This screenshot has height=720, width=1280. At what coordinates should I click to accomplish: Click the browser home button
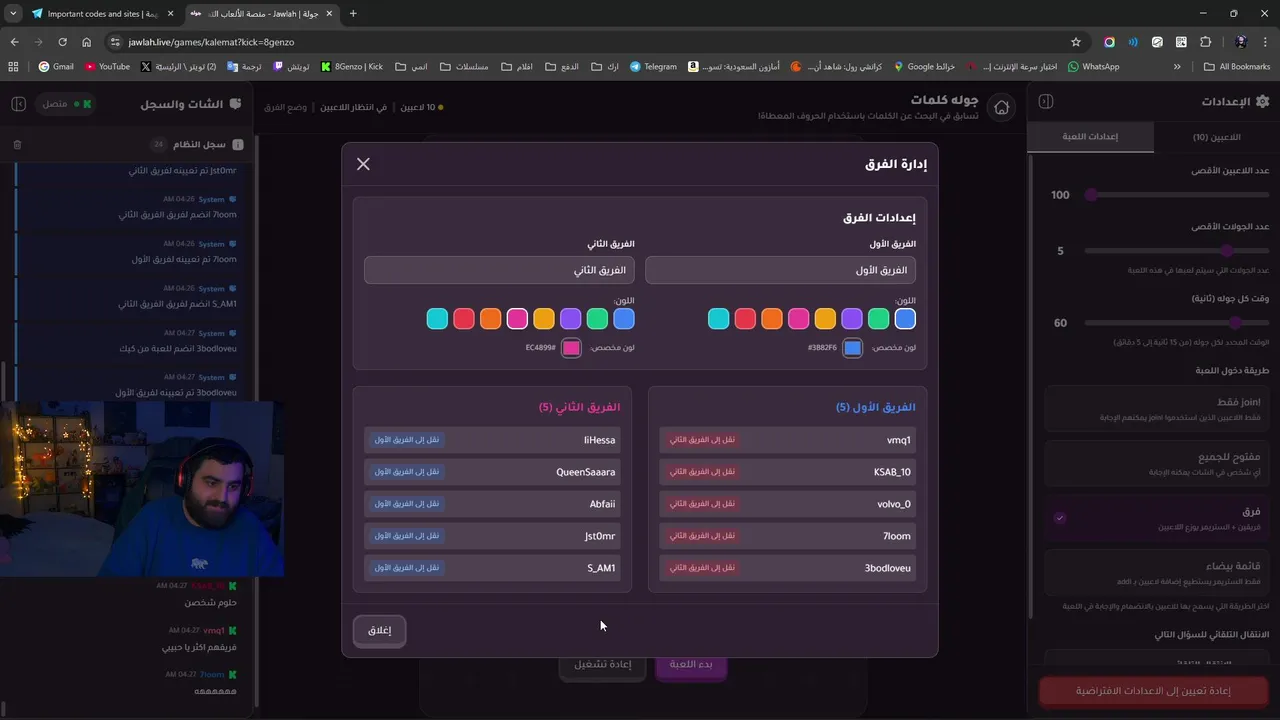(86, 42)
